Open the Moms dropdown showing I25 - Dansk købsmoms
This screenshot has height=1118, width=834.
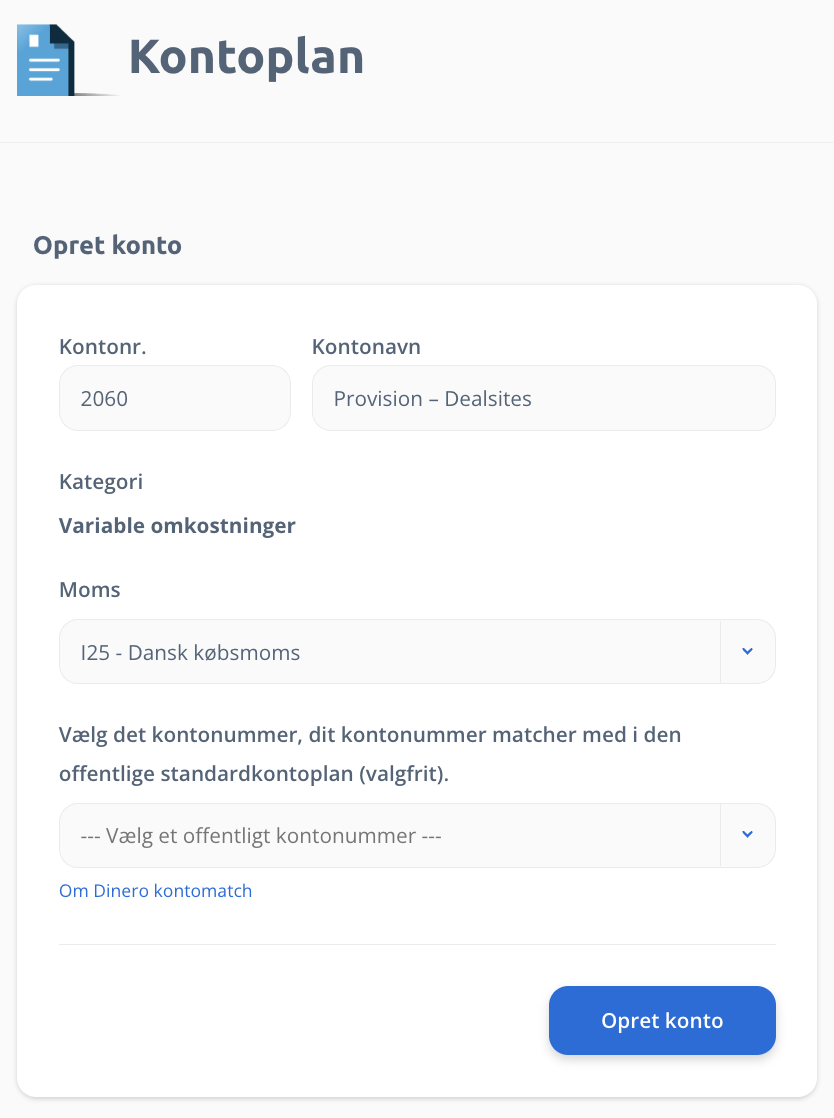coord(417,652)
